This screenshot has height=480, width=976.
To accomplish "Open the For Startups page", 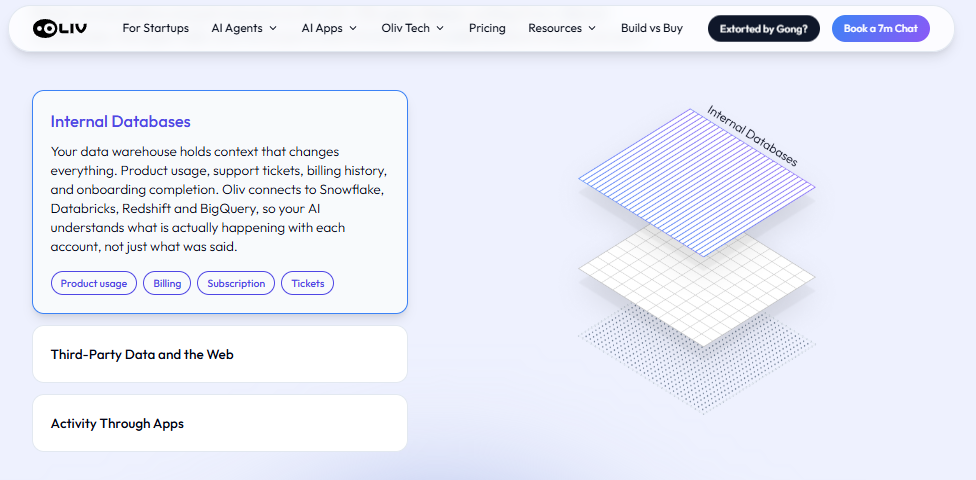I will [x=156, y=28].
